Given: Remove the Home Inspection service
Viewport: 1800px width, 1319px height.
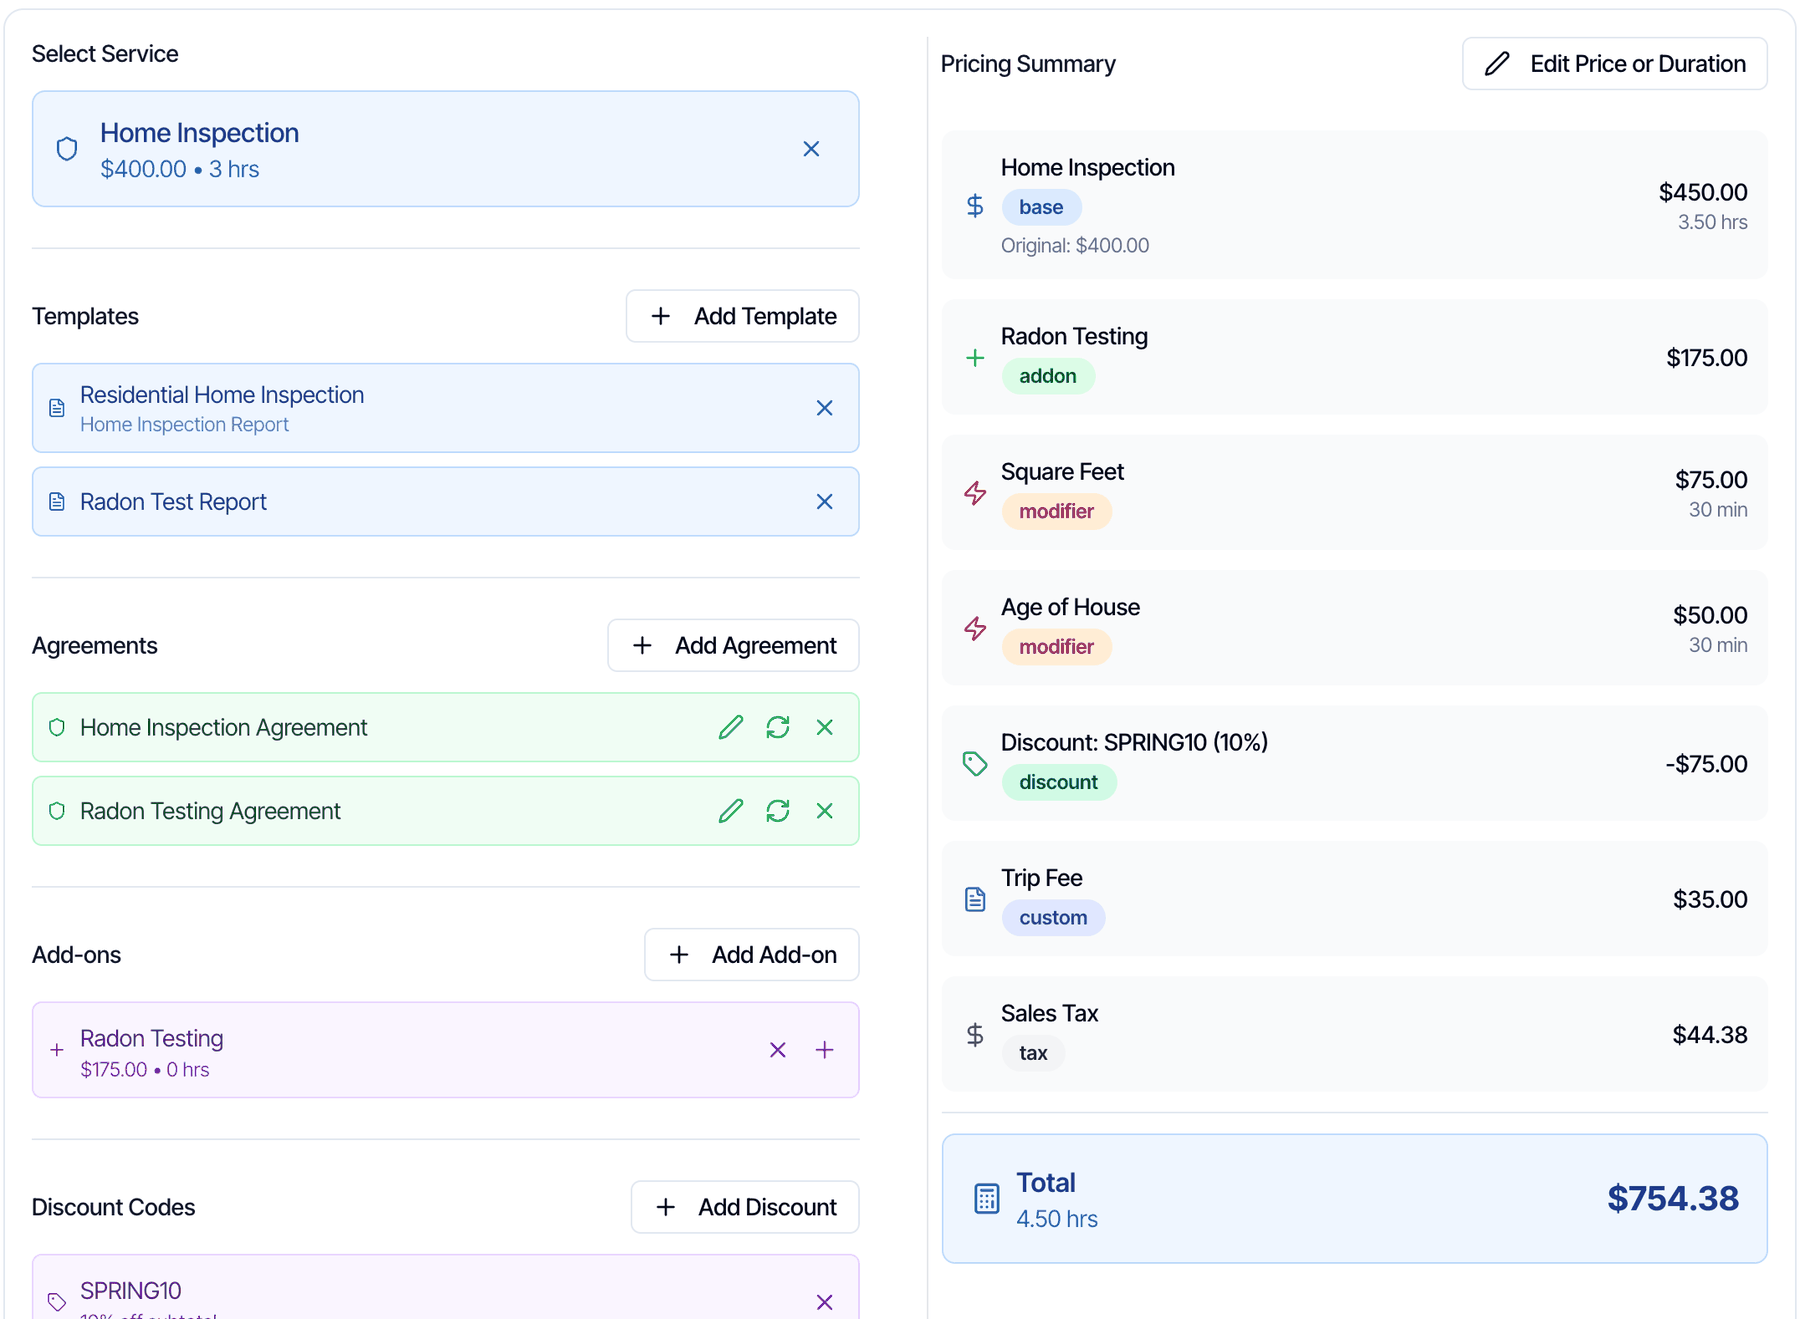Looking at the screenshot, I should click(811, 149).
